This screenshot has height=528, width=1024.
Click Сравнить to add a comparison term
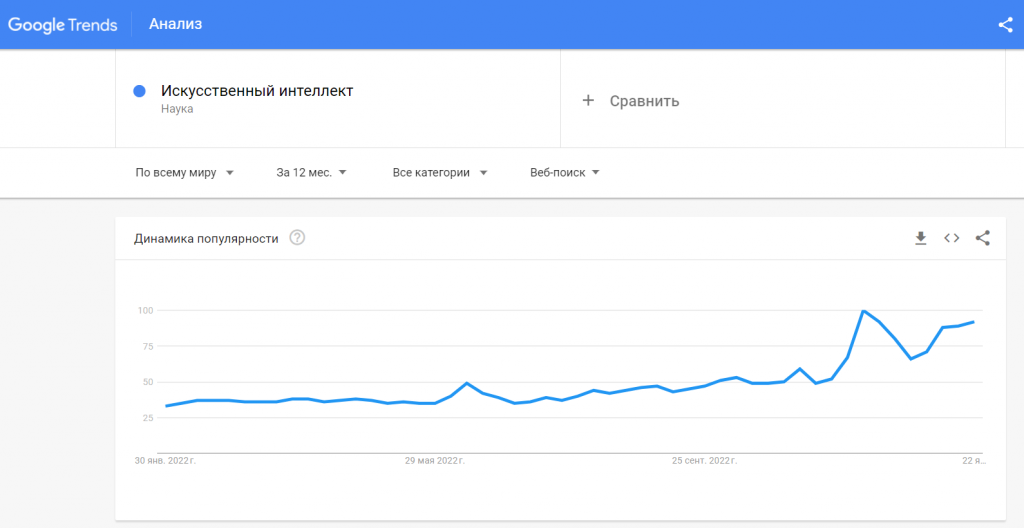tap(645, 101)
